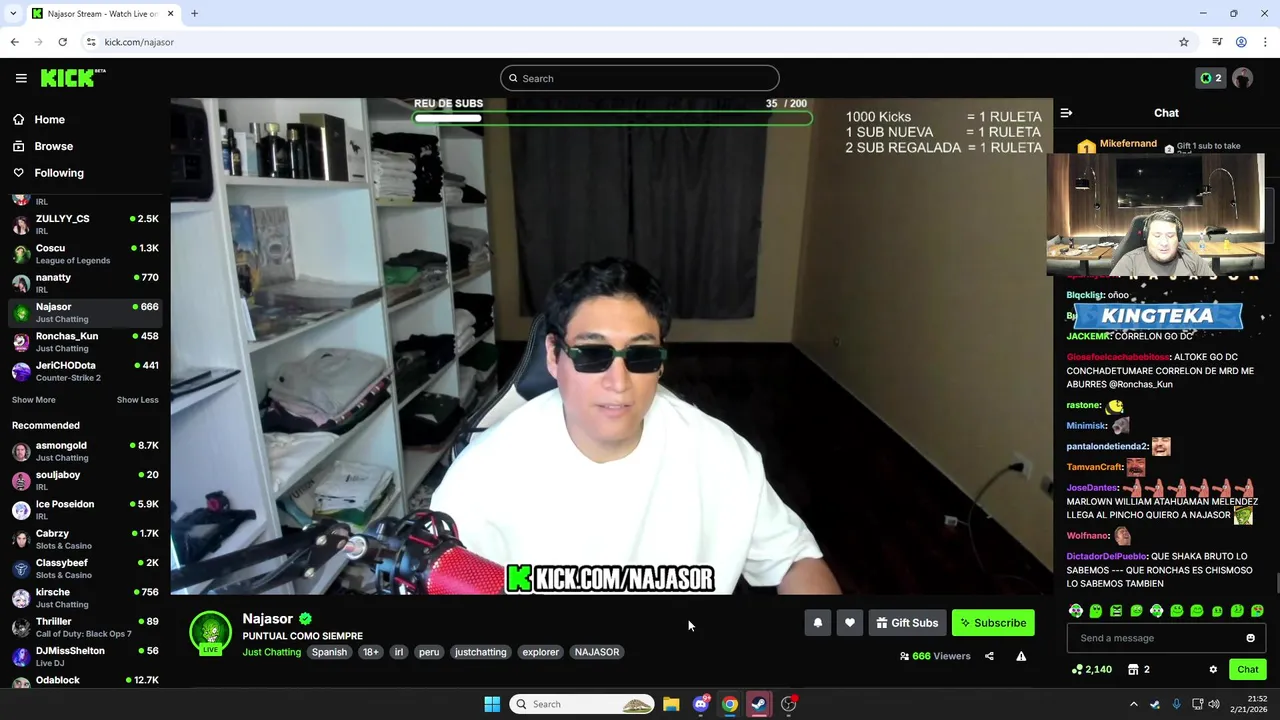Click the Gift Subs button
Image resolution: width=1280 pixels, height=720 pixels.
click(907, 623)
